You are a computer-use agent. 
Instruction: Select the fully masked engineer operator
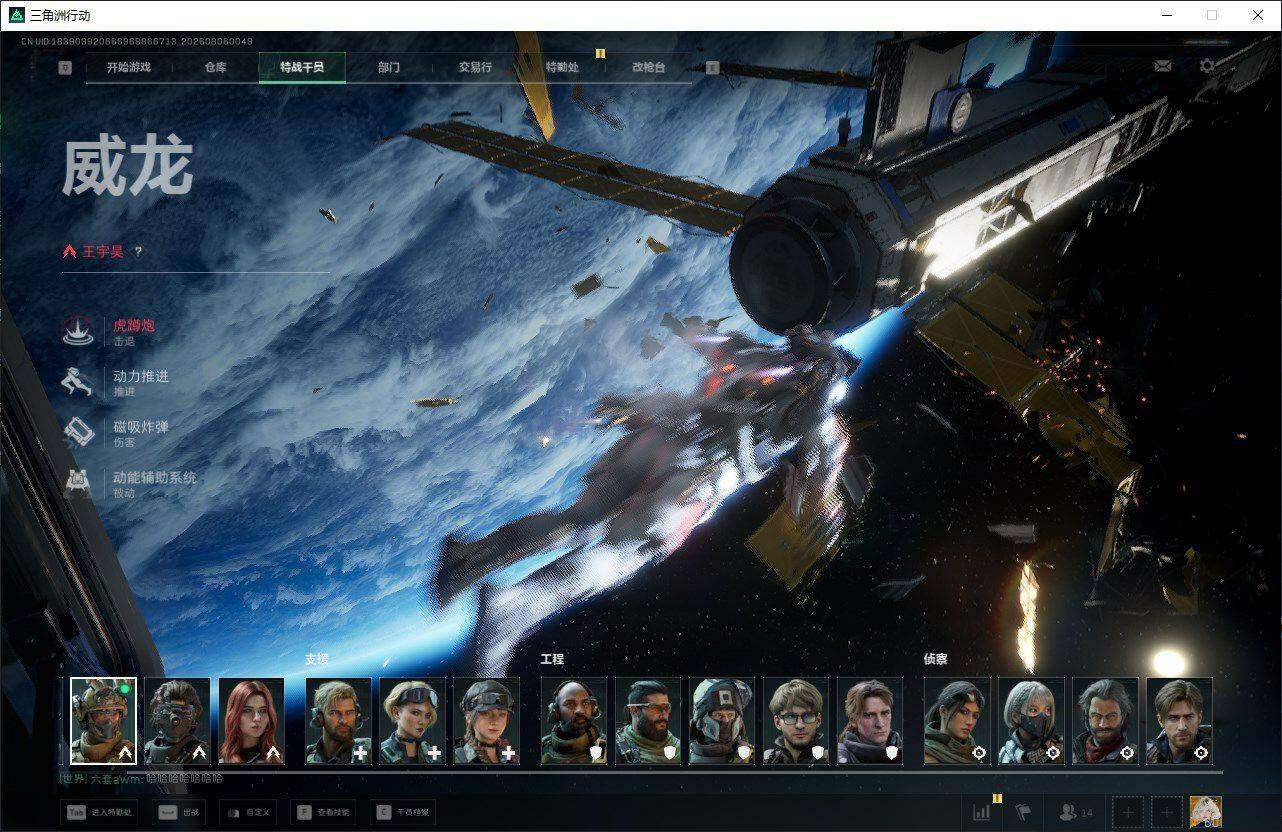pyautogui.click(x=722, y=721)
